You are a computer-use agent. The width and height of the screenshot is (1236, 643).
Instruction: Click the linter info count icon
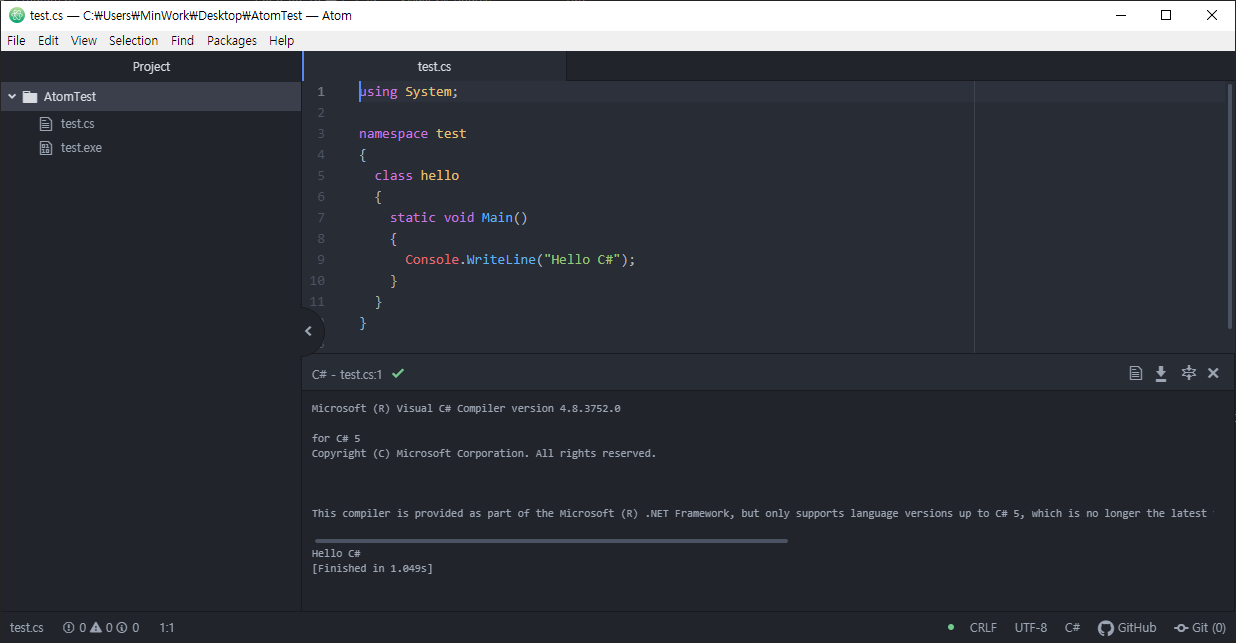(122, 628)
